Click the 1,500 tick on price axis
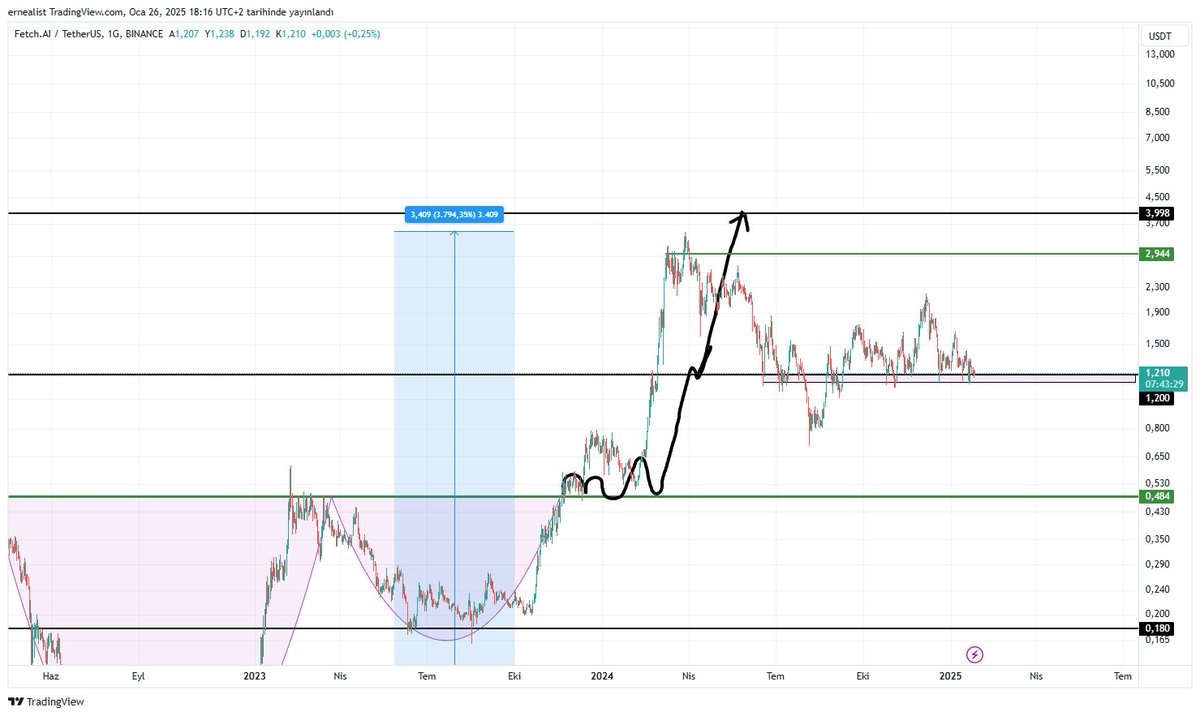This screenshot has height=716, width=1200. pyautogui.click(x=1159, y=344)
